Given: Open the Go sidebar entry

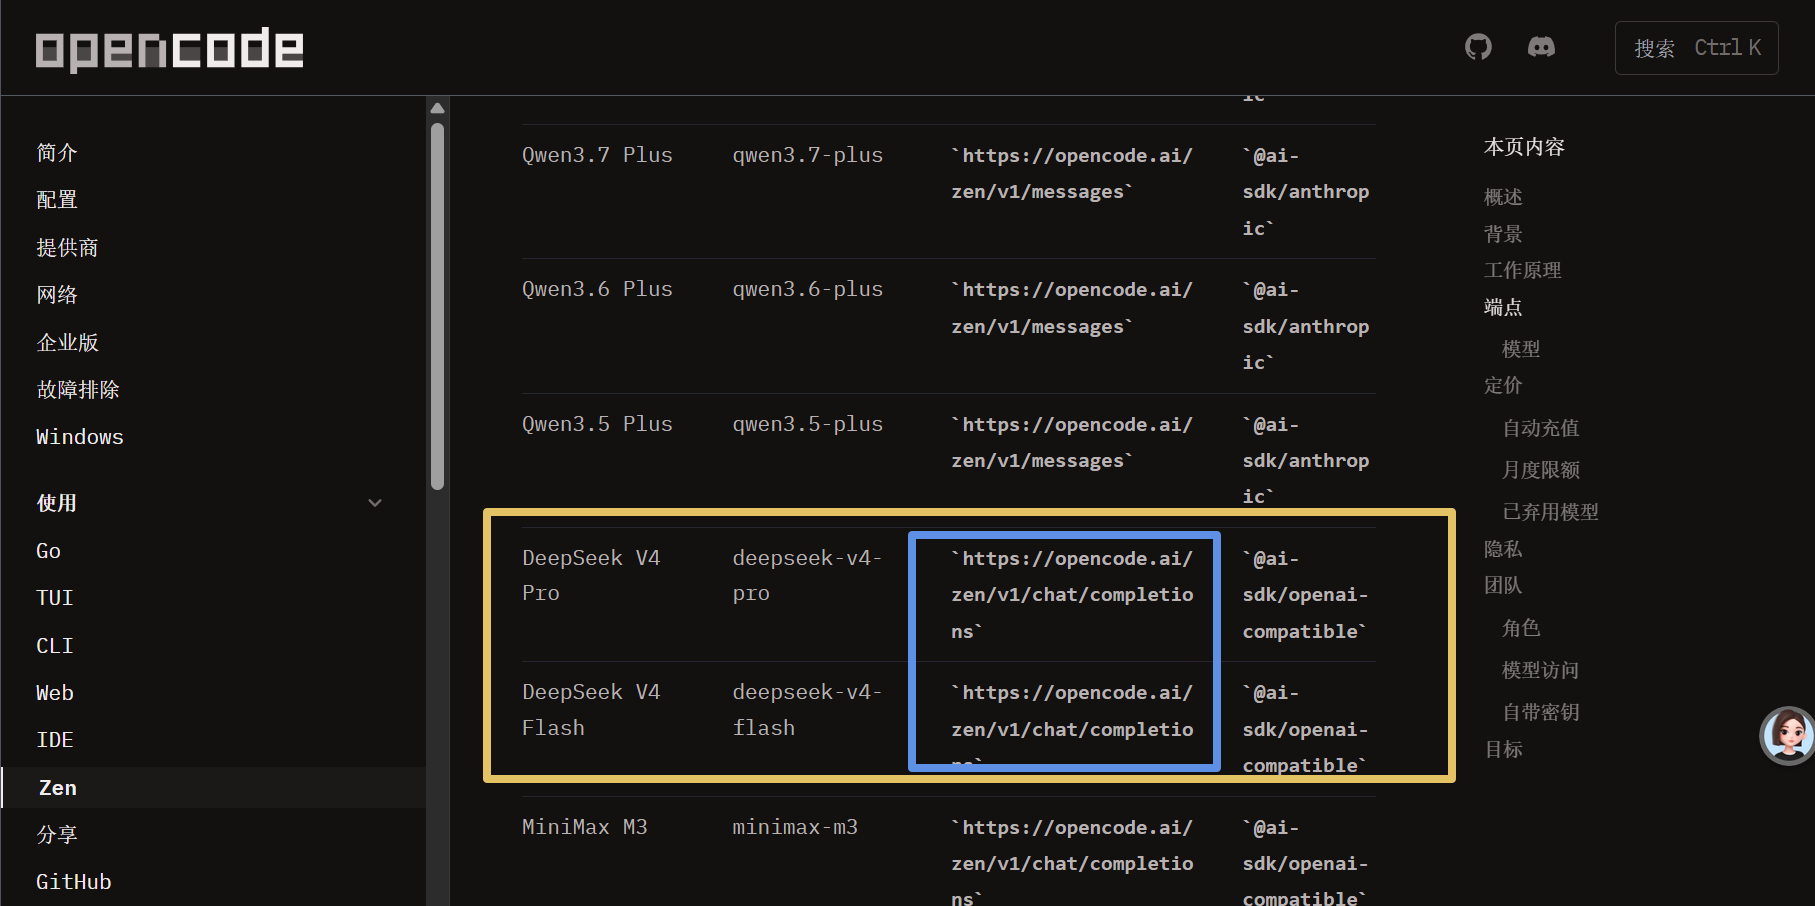Looking at the screenshot, I should (x=48, y=551).
